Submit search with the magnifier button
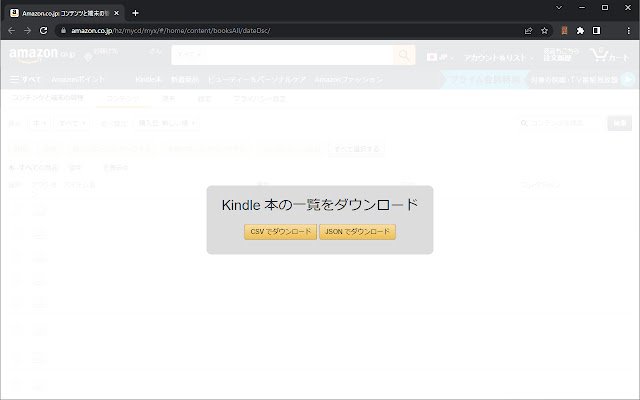The height and width of the screenshot is (400, 640). point(404,55)
